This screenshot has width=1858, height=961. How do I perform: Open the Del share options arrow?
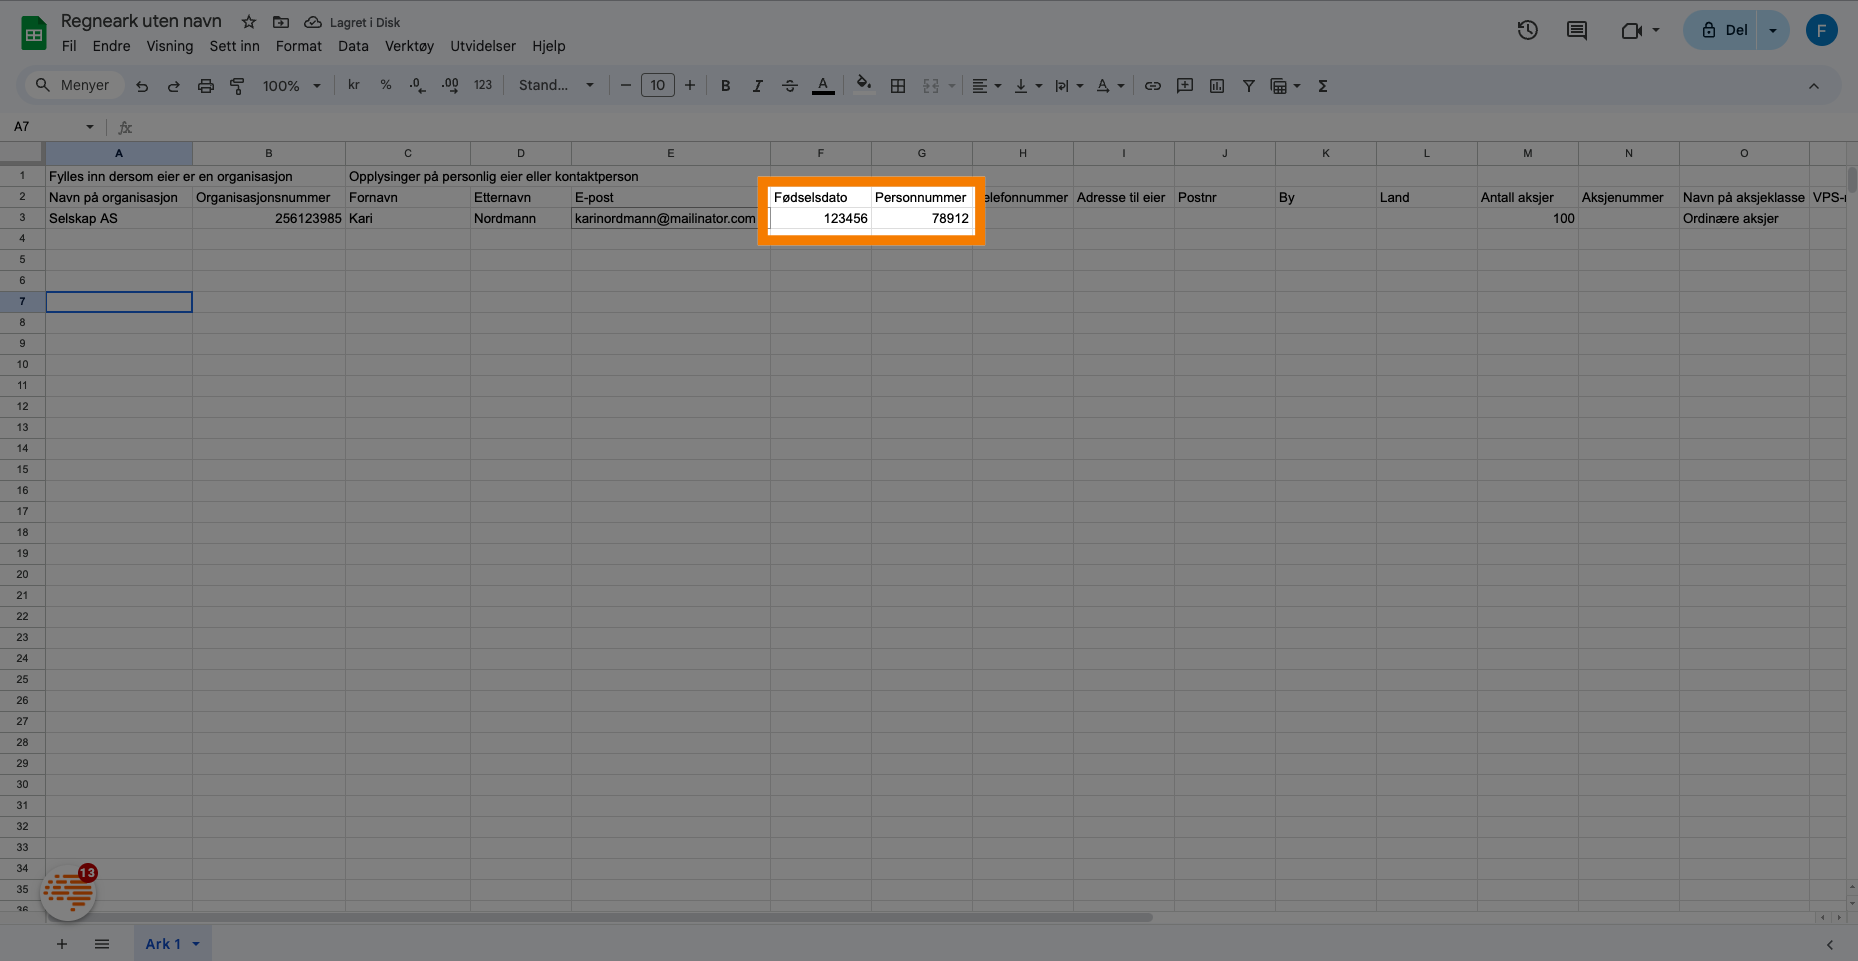click(1773, 30)
